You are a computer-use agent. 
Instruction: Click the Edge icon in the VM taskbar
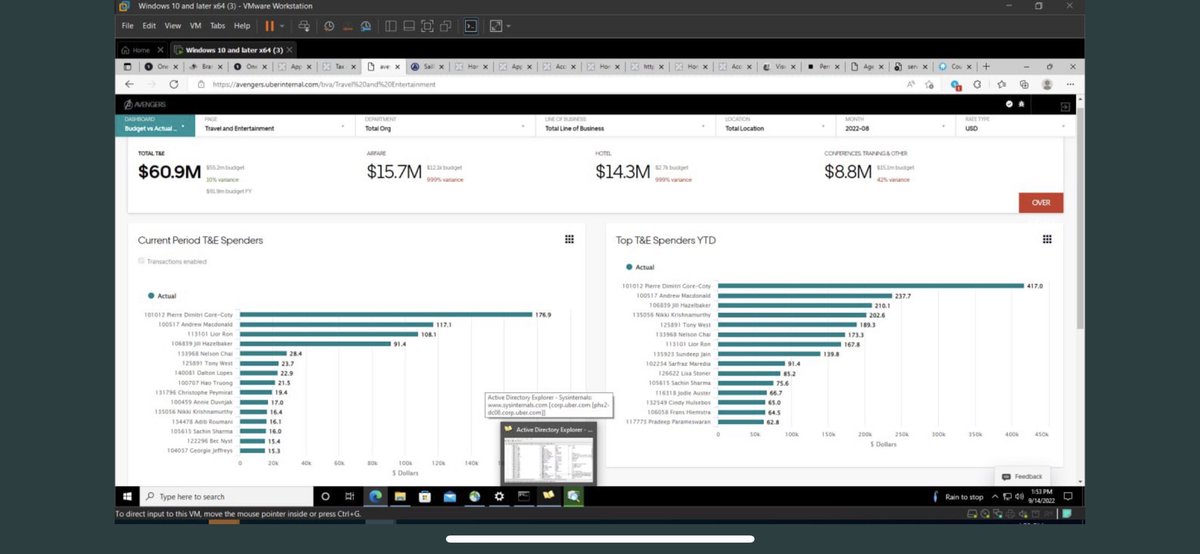click(x=376, y=496)
